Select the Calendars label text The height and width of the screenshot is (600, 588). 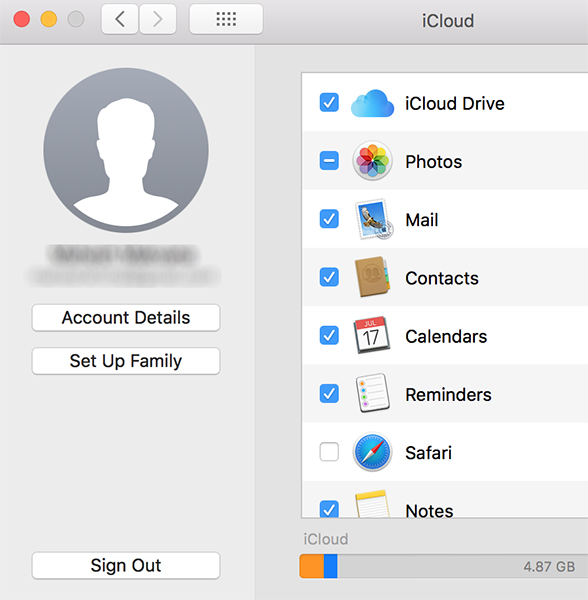pos(446,336)
